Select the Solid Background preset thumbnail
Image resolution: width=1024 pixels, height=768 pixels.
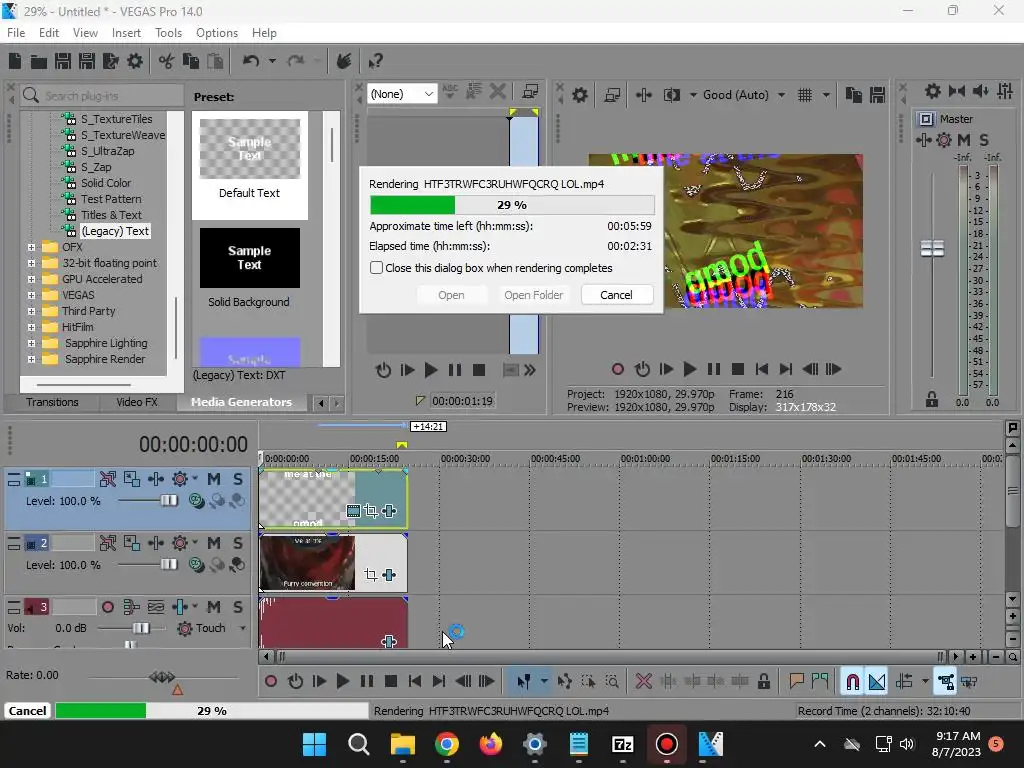249,259
